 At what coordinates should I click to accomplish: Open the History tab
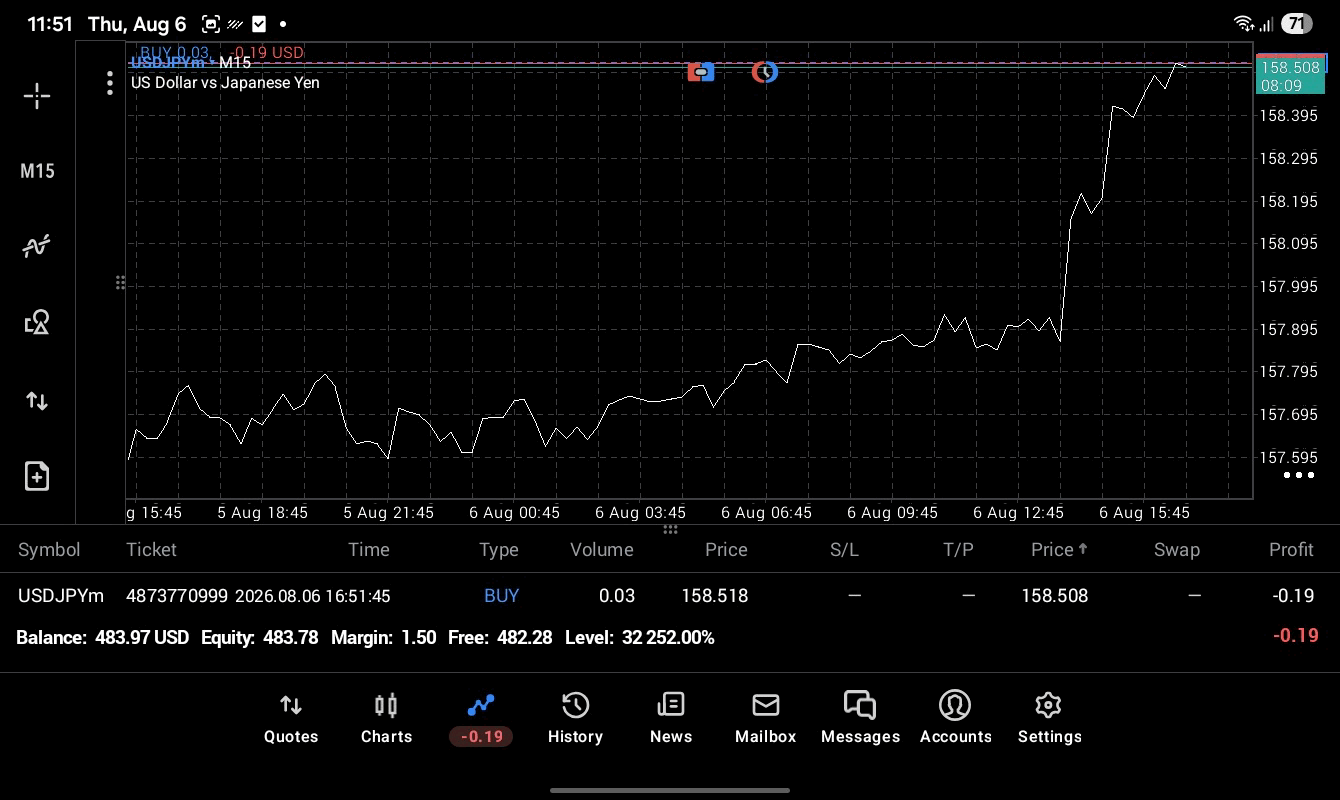tap(575, 719)
